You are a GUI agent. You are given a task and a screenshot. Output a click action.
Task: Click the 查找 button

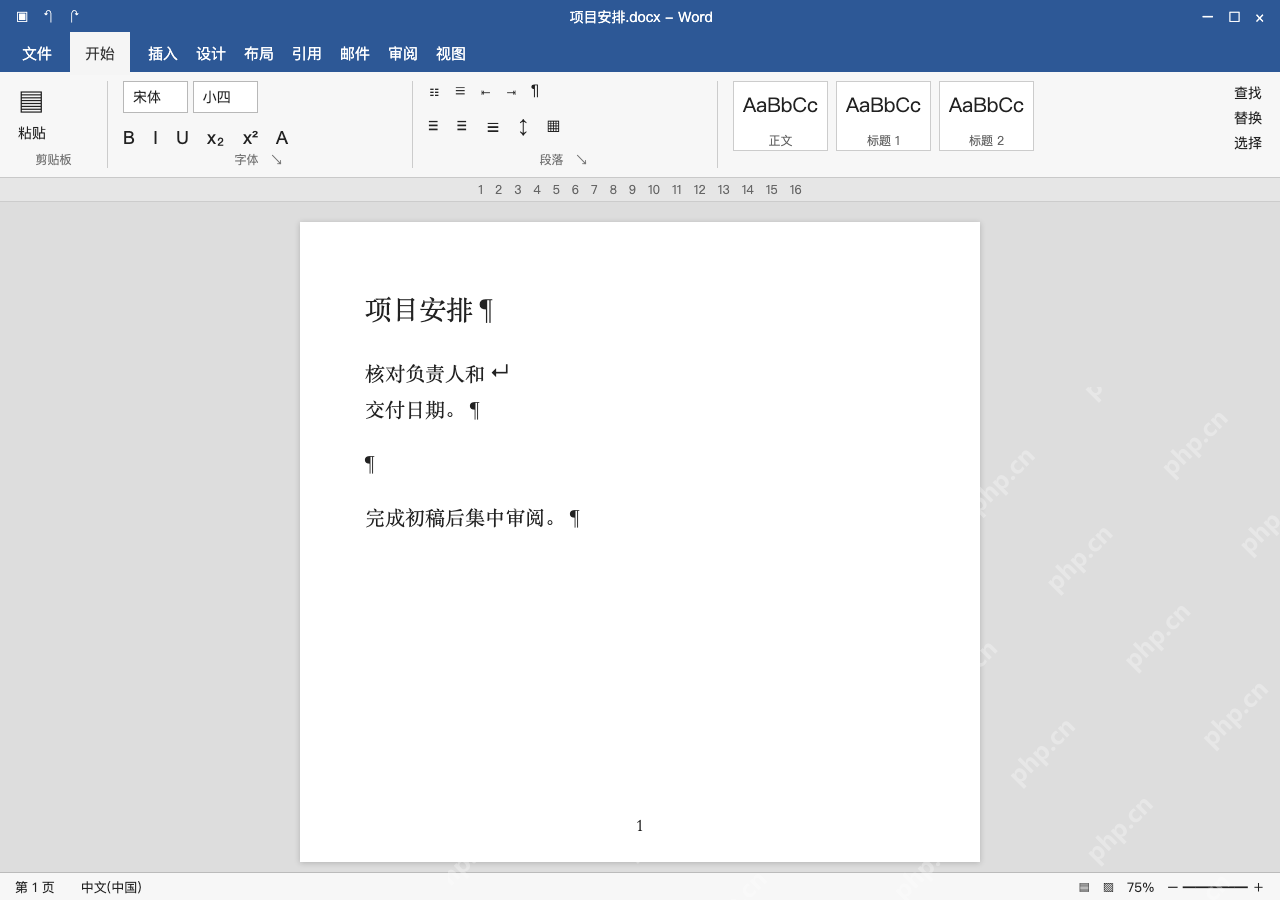(x=1248, y=93)
